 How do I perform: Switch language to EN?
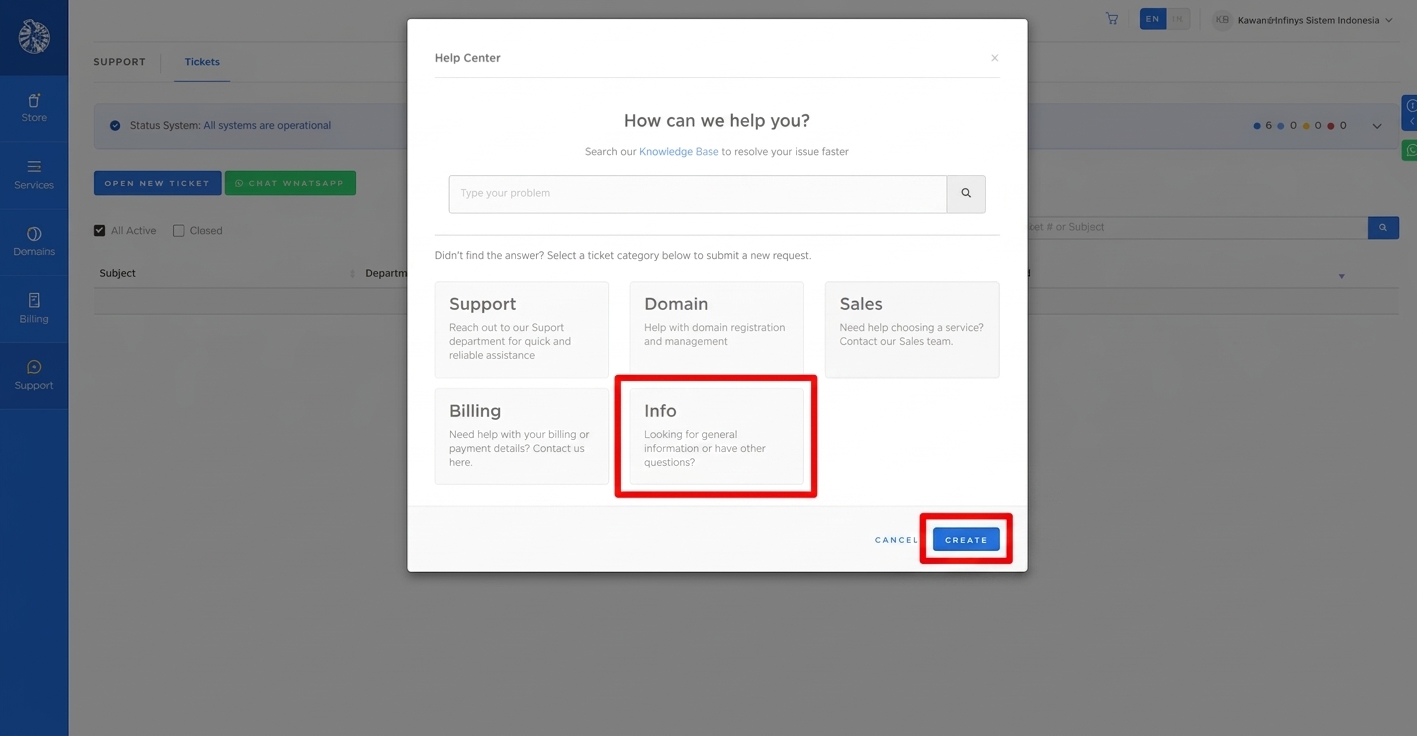1153,19
